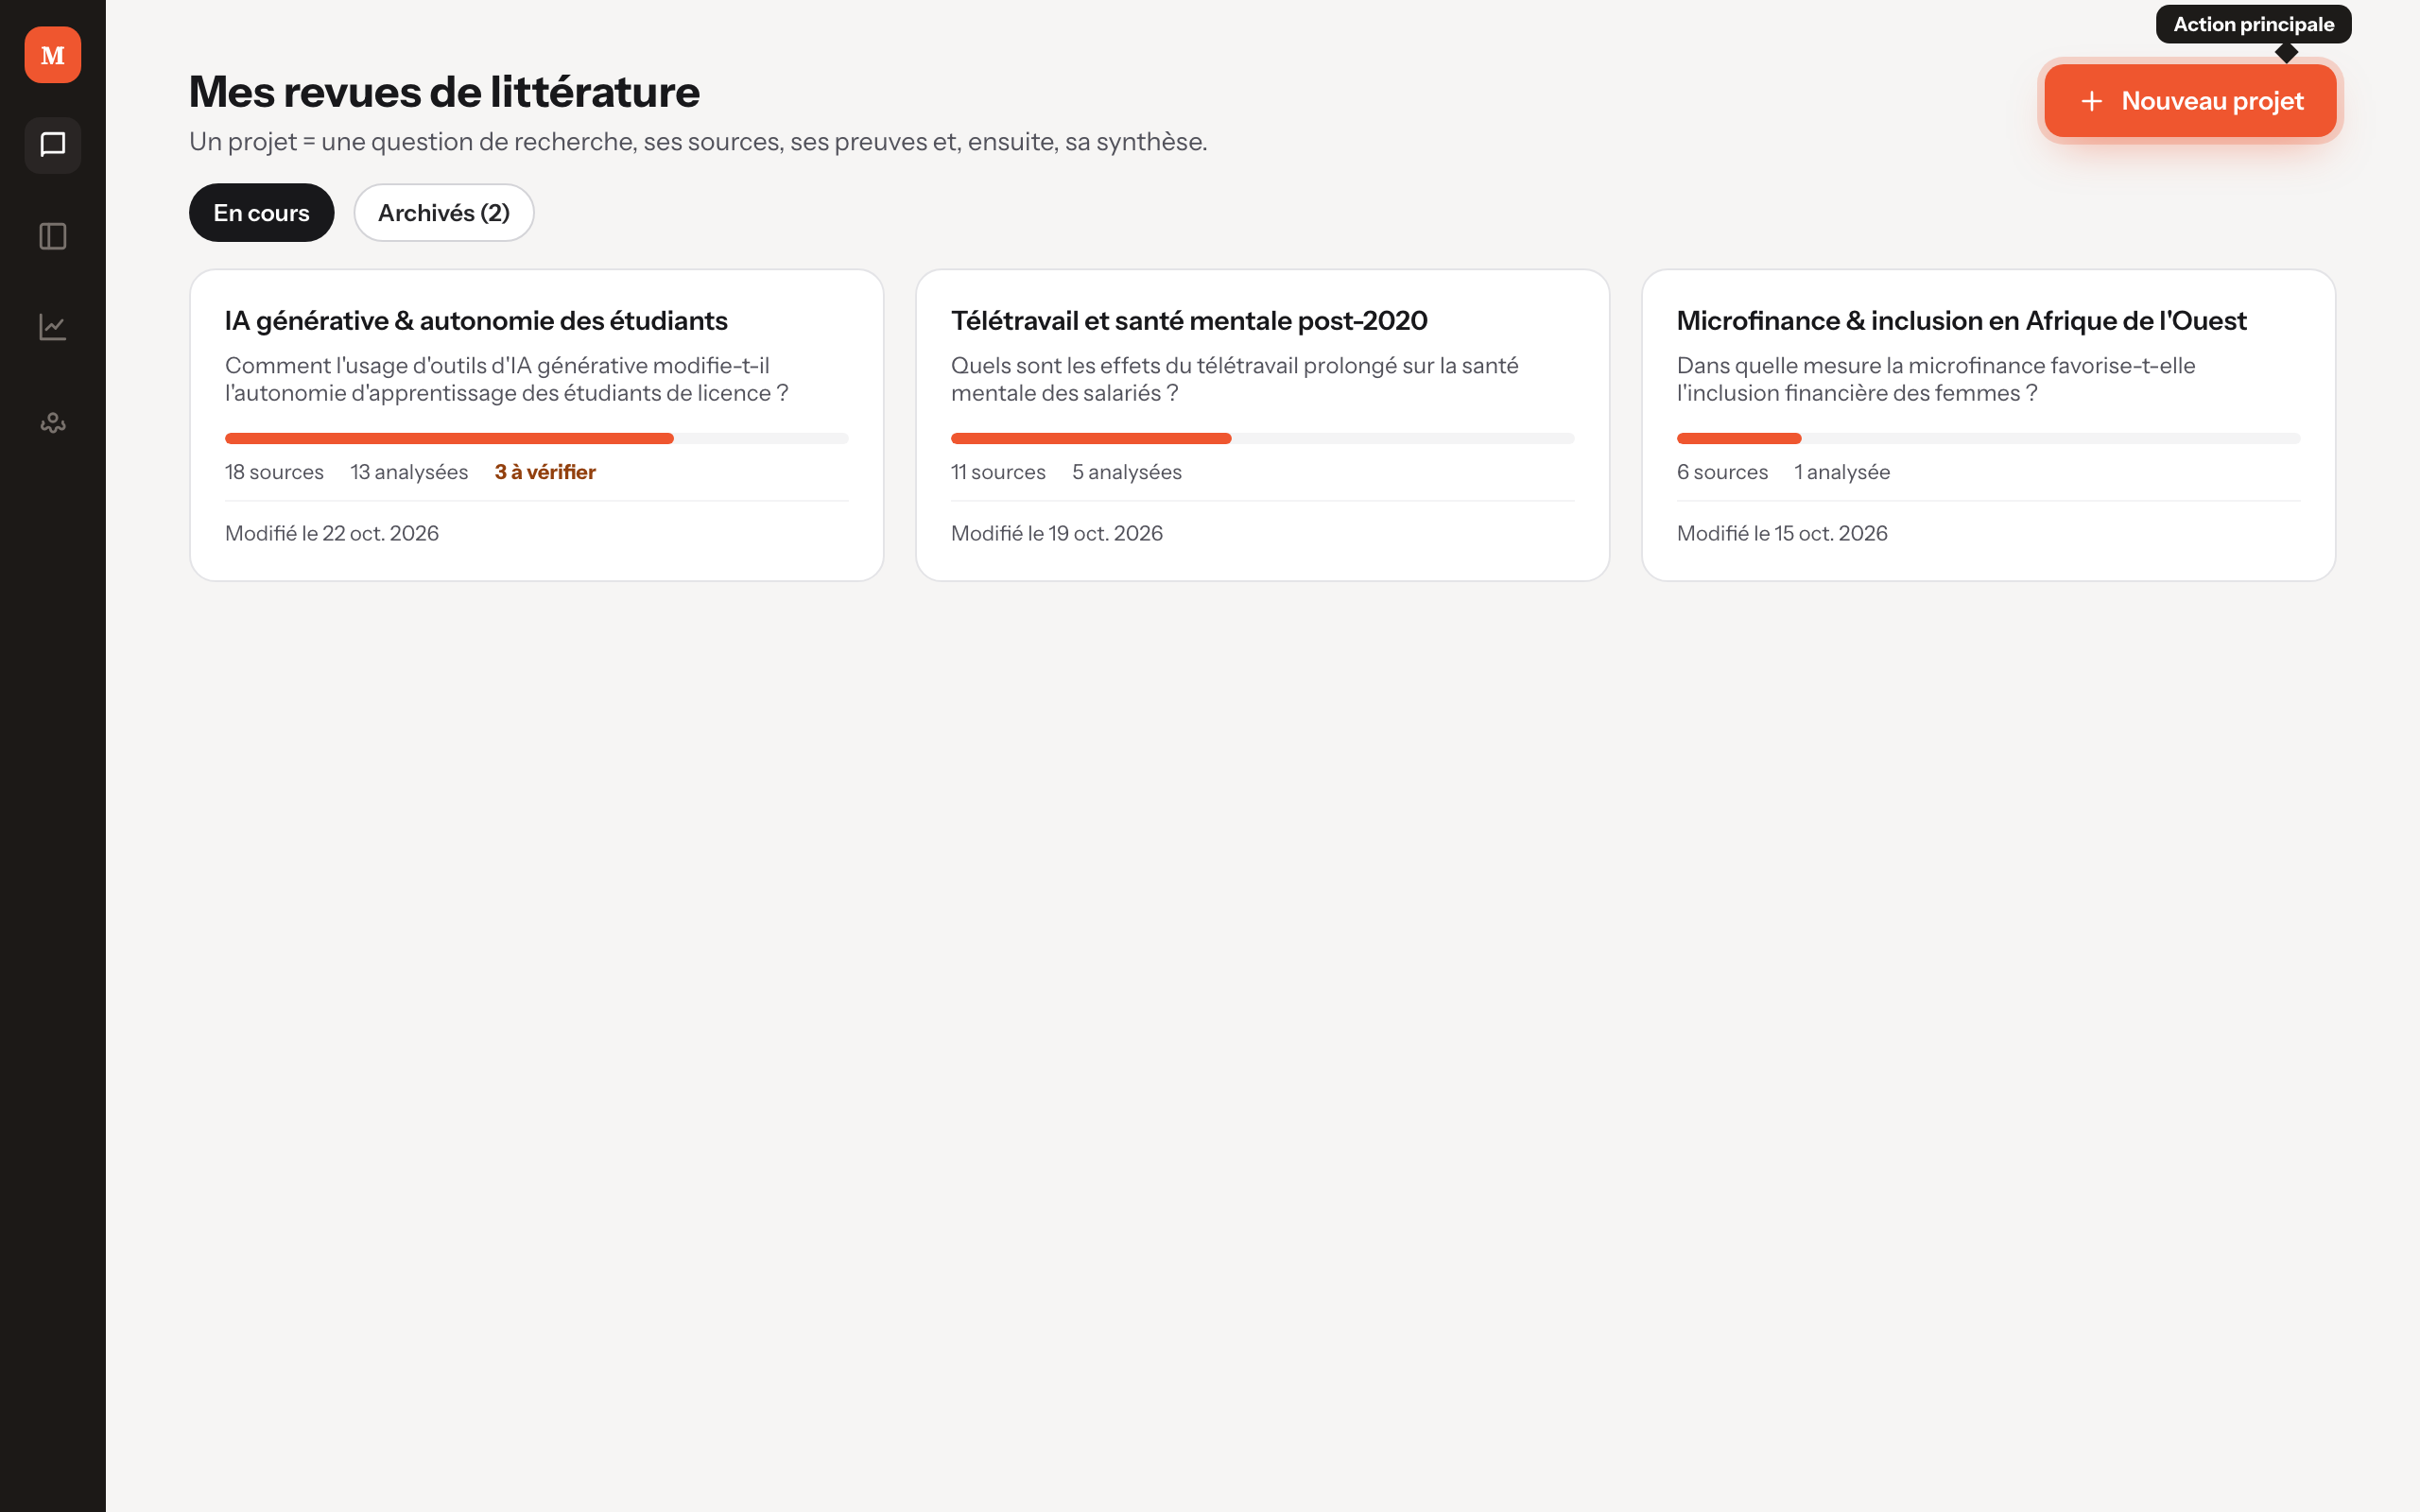
Task: Click '1 analysée' on the Microfinance card
Action: click(1842, 472)
